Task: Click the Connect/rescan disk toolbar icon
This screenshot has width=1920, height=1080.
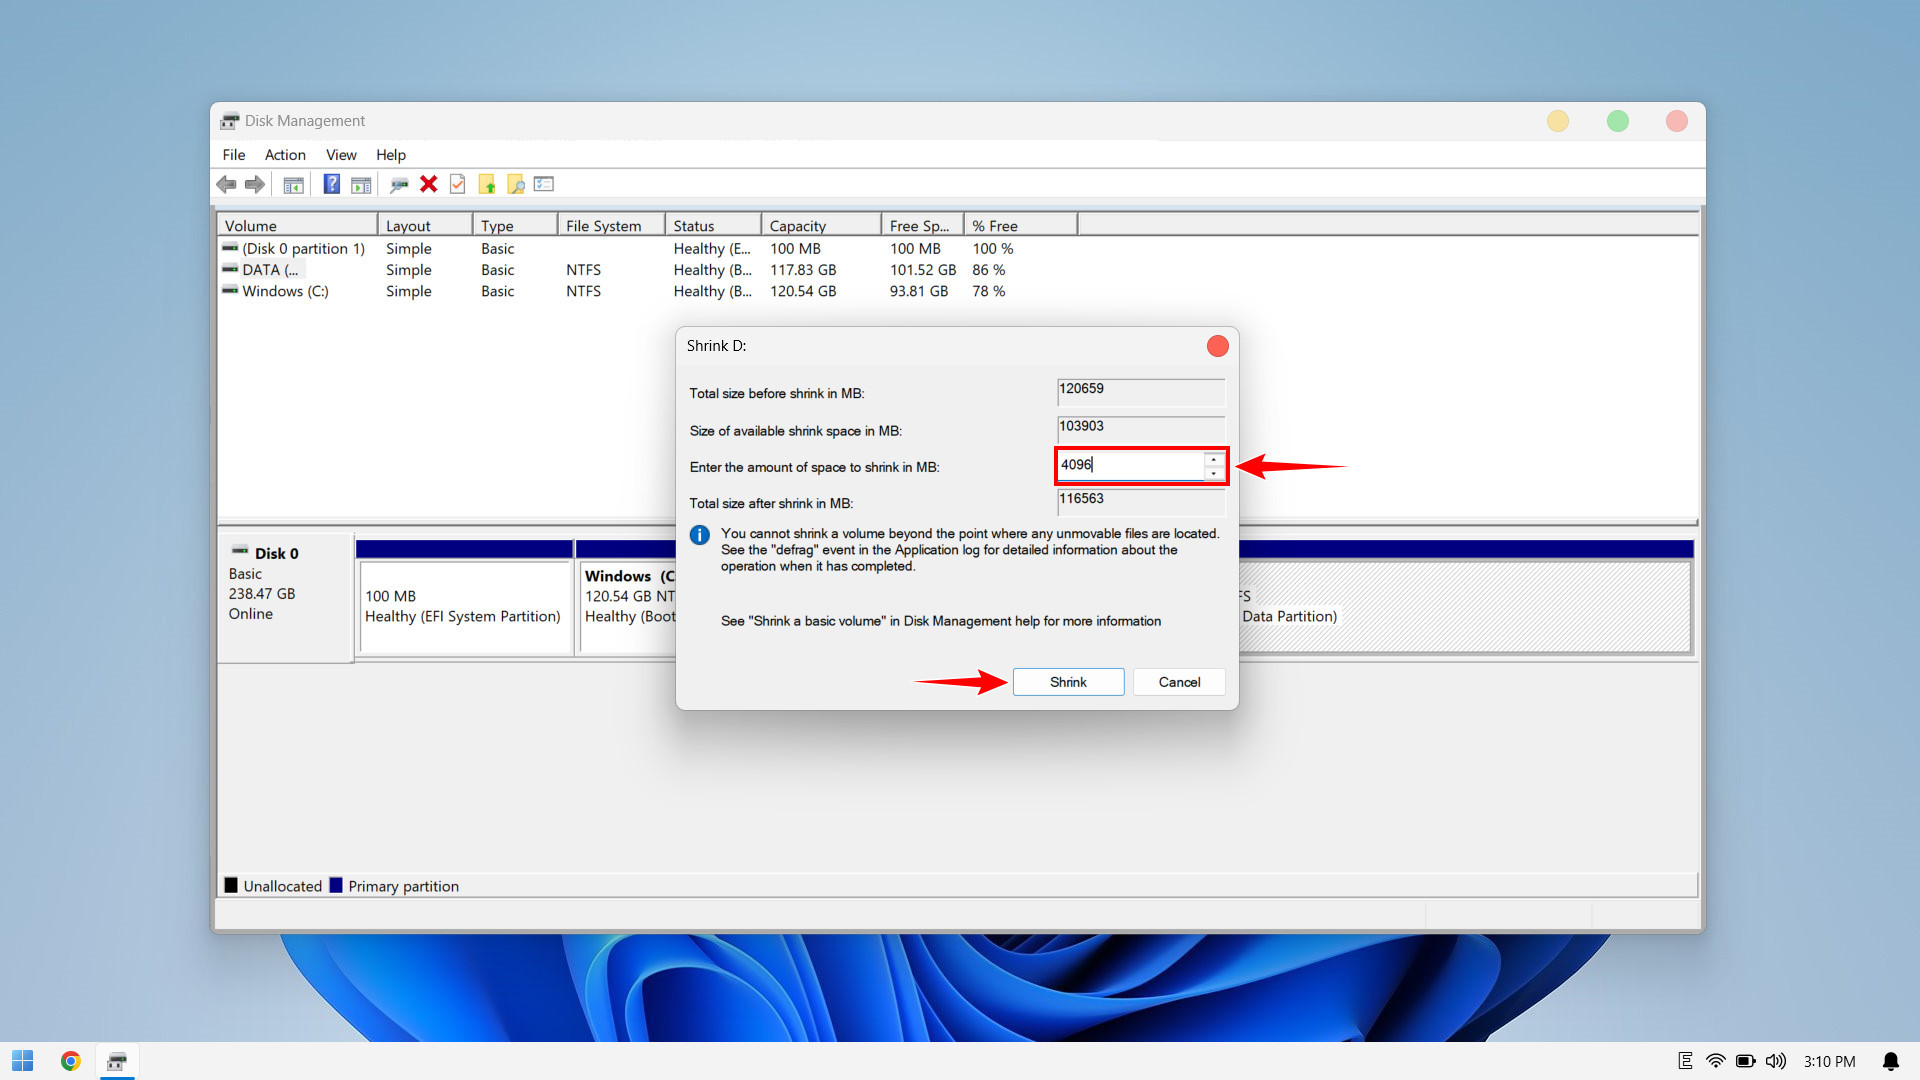Action: (399, 184)
